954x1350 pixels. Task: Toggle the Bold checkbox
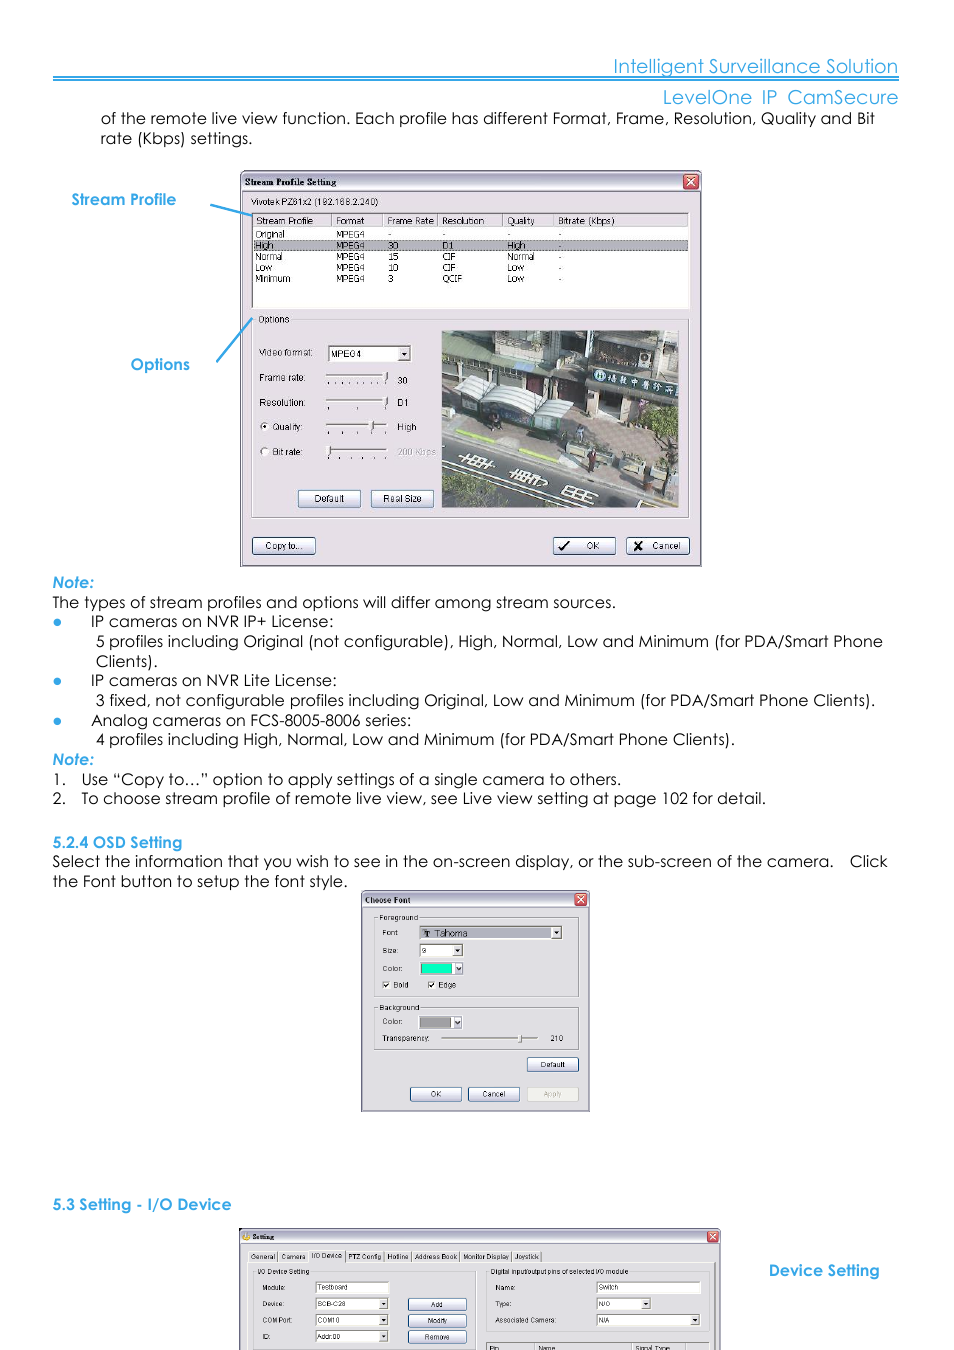[x=386, y=985]
